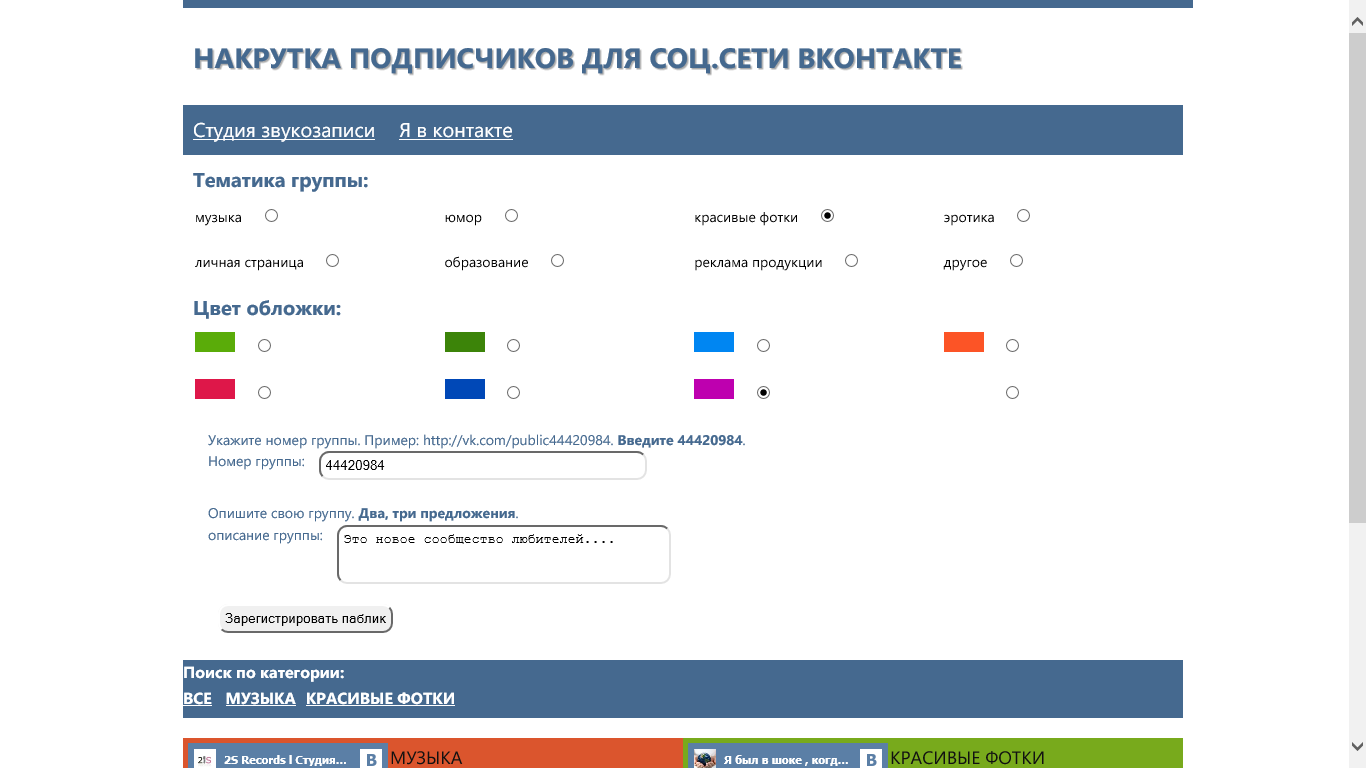Viewport: 1366px width, 768px height.
Task: Click the VK logo icon on 2S Records card
Action: 371,759
